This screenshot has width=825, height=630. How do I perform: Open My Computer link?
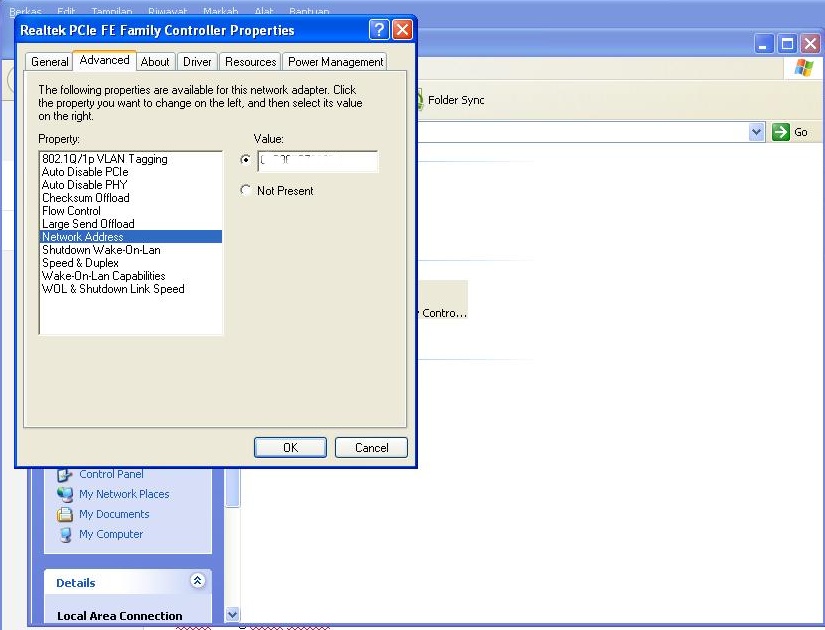[x=111, y=534]
